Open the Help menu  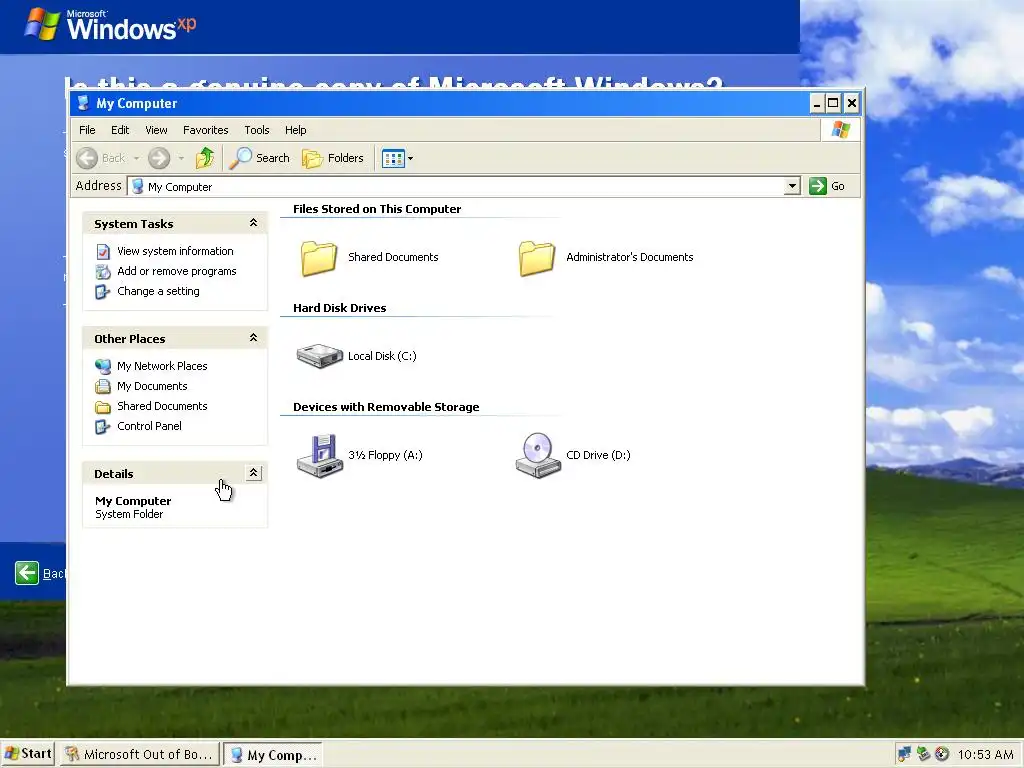tap(295, 130)
